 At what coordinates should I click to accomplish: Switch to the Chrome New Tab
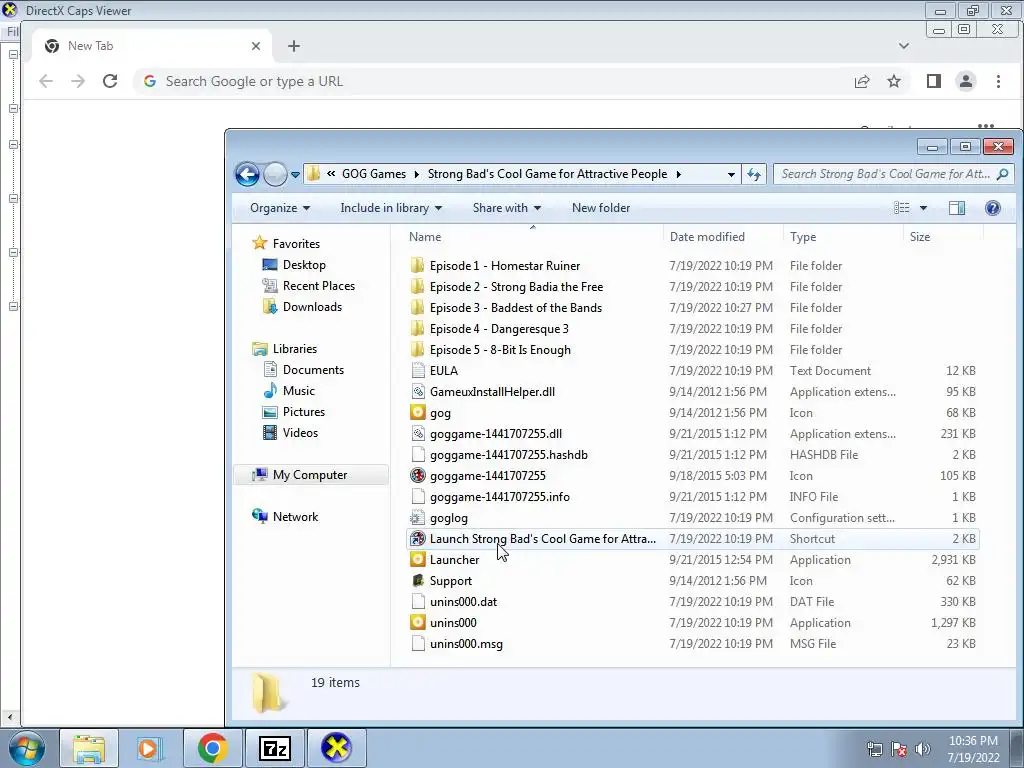(150, 46)
